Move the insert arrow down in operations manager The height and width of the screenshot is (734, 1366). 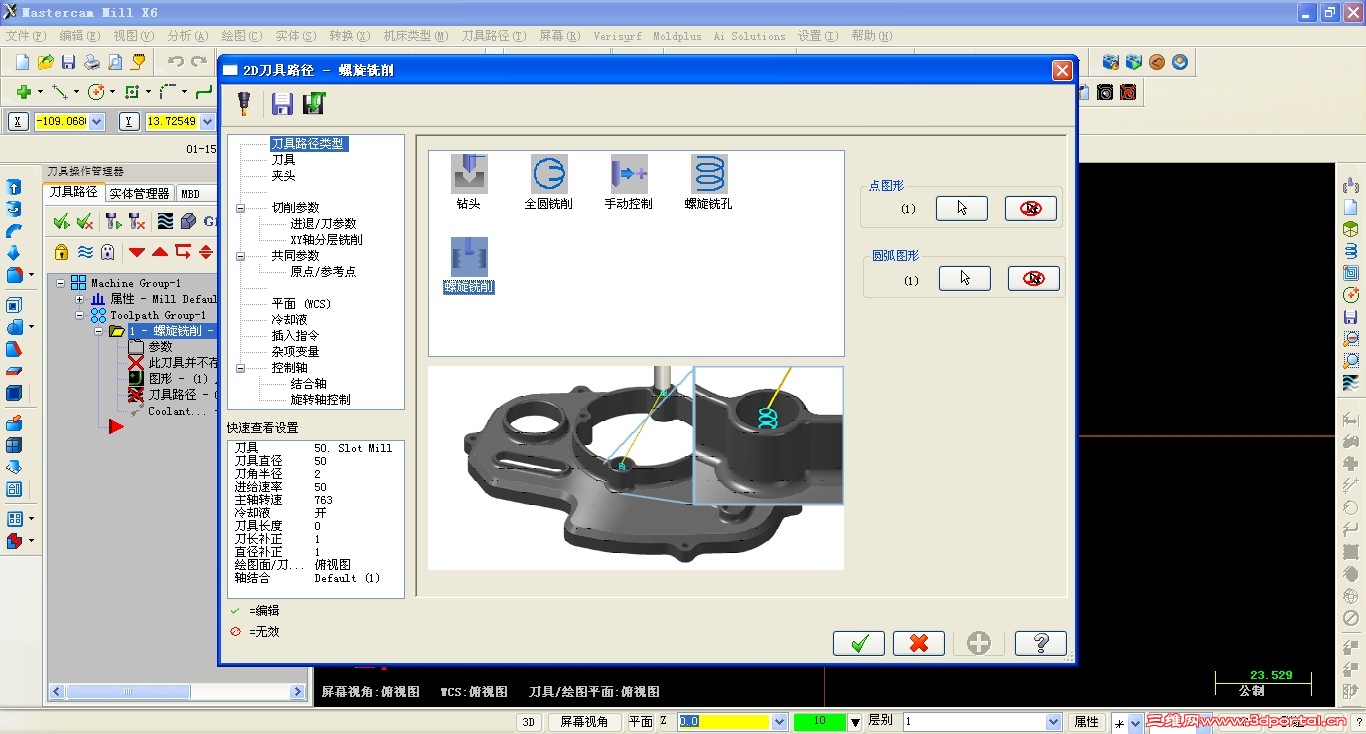point(137,252)
